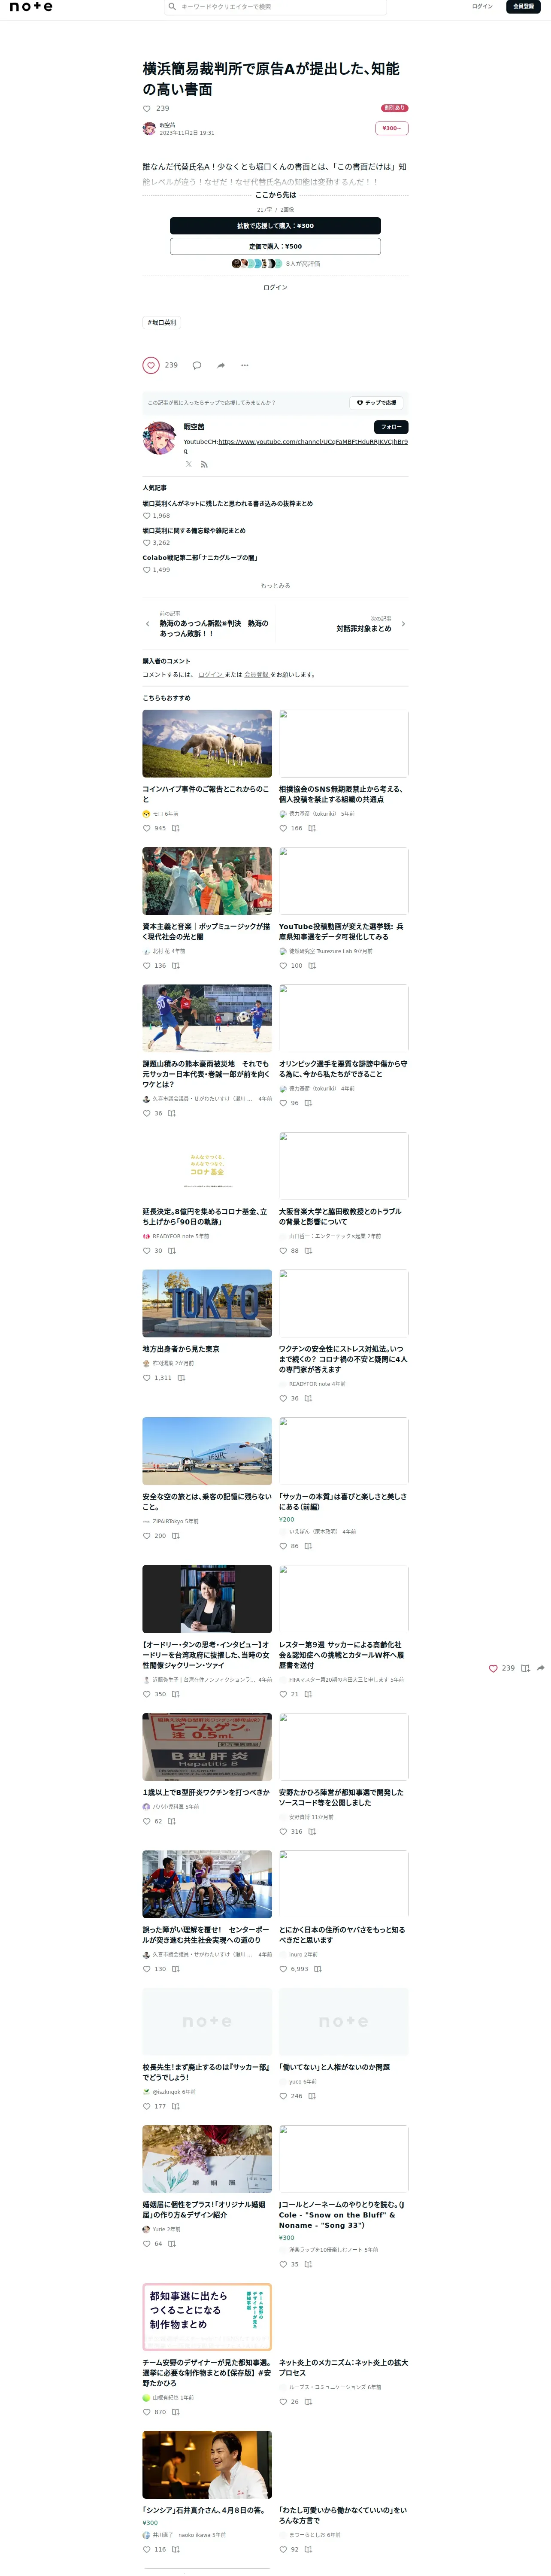Screen dimensions: 551x2576
Task: Open the B型肝炎 vaccine thumbnail
Action: 207,1747
